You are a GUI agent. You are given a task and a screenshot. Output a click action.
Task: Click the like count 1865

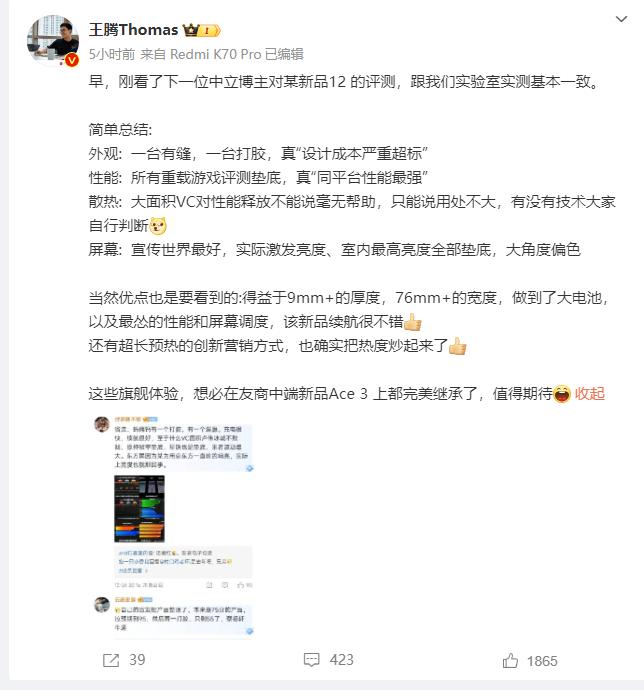click(542, 661)
